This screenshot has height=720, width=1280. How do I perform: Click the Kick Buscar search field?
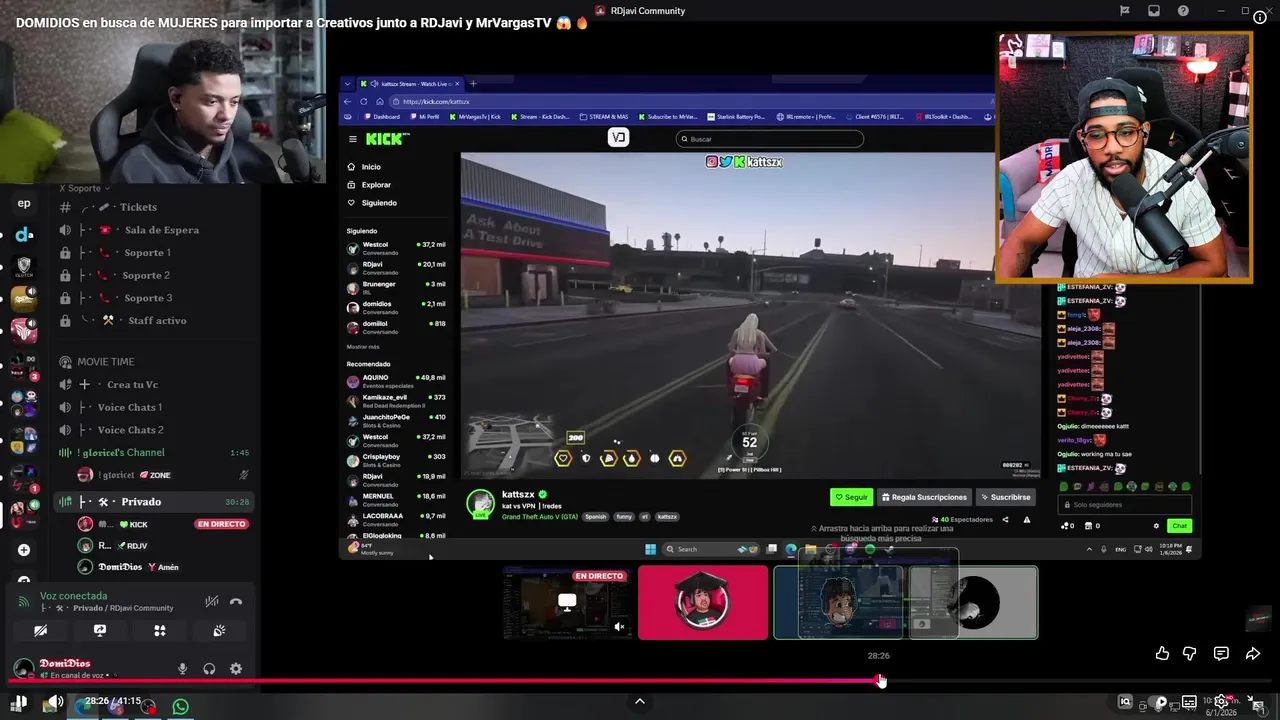pyautogui.click(x=769, y=139)
